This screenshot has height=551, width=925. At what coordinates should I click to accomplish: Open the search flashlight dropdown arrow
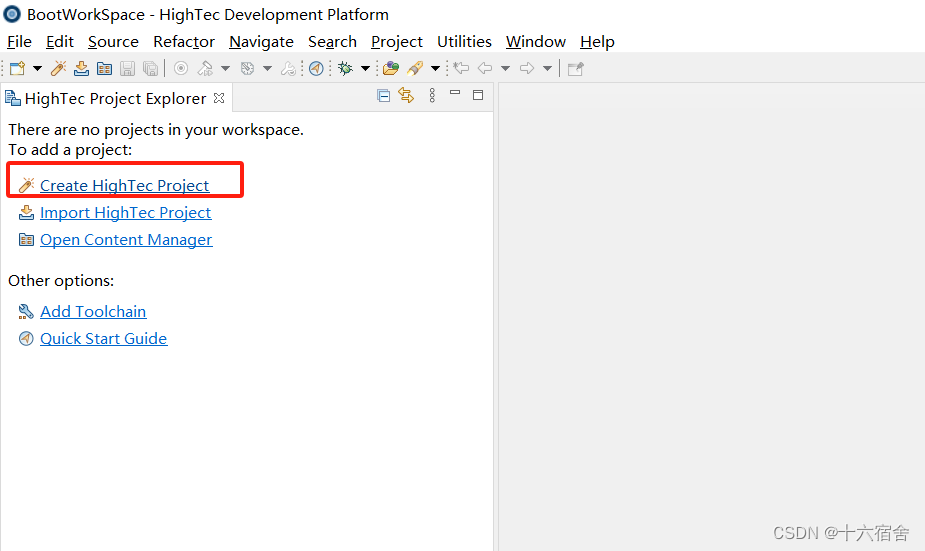[x=435, y=68]
